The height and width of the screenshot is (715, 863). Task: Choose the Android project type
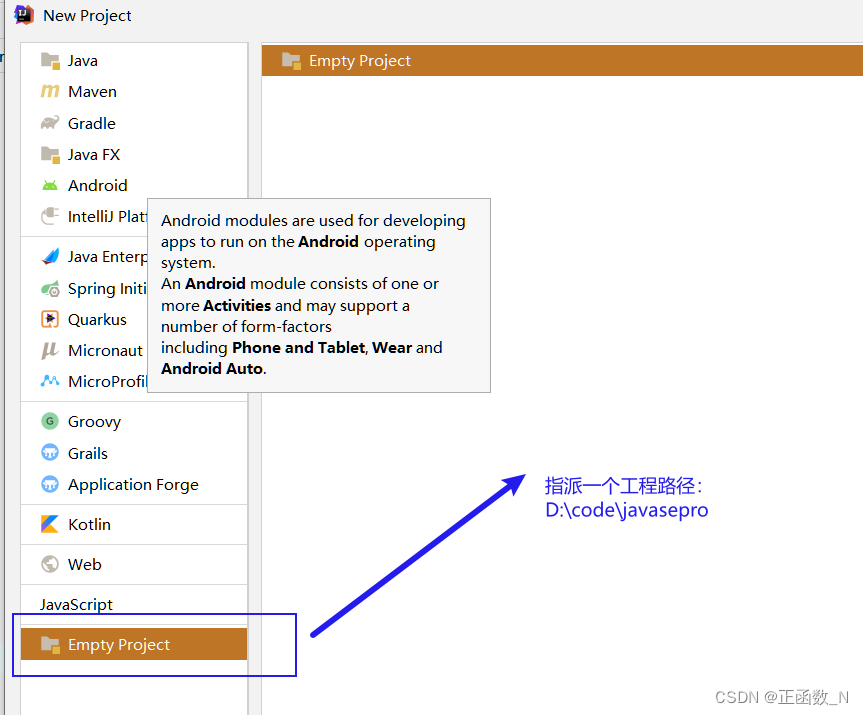tap(134, 185)
